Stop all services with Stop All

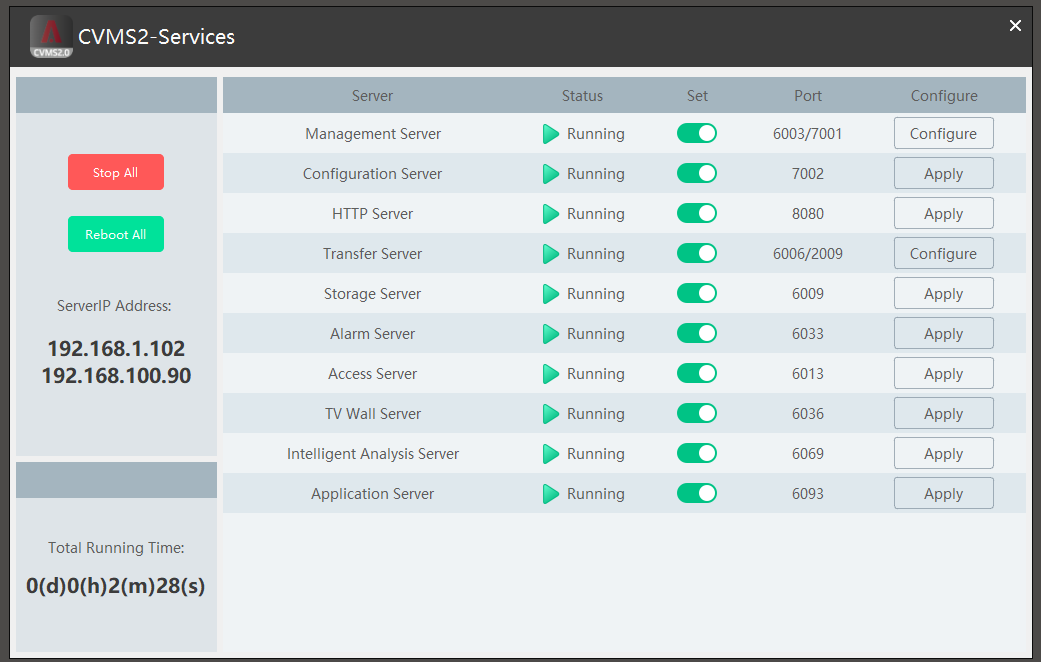pos(116,172)
